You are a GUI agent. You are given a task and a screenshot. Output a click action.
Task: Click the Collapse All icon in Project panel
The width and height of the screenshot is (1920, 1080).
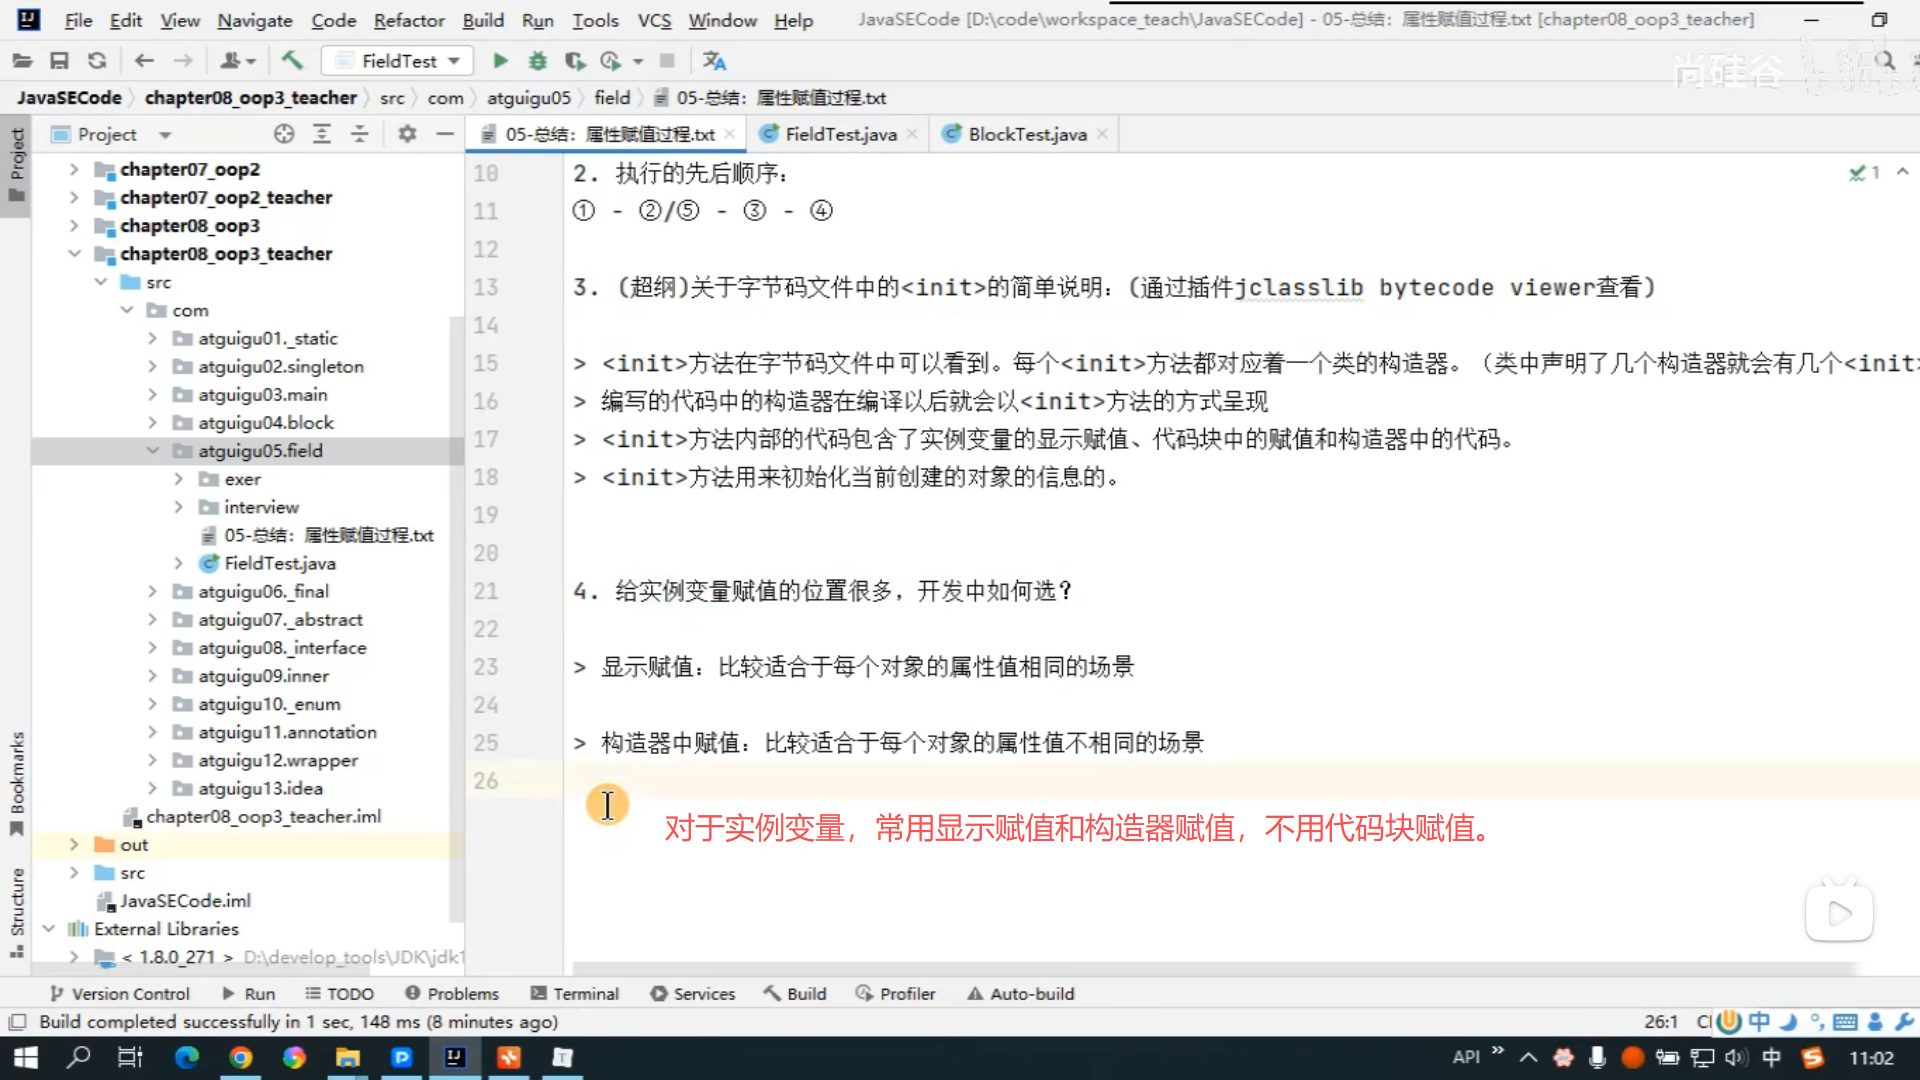pos(359,134)
